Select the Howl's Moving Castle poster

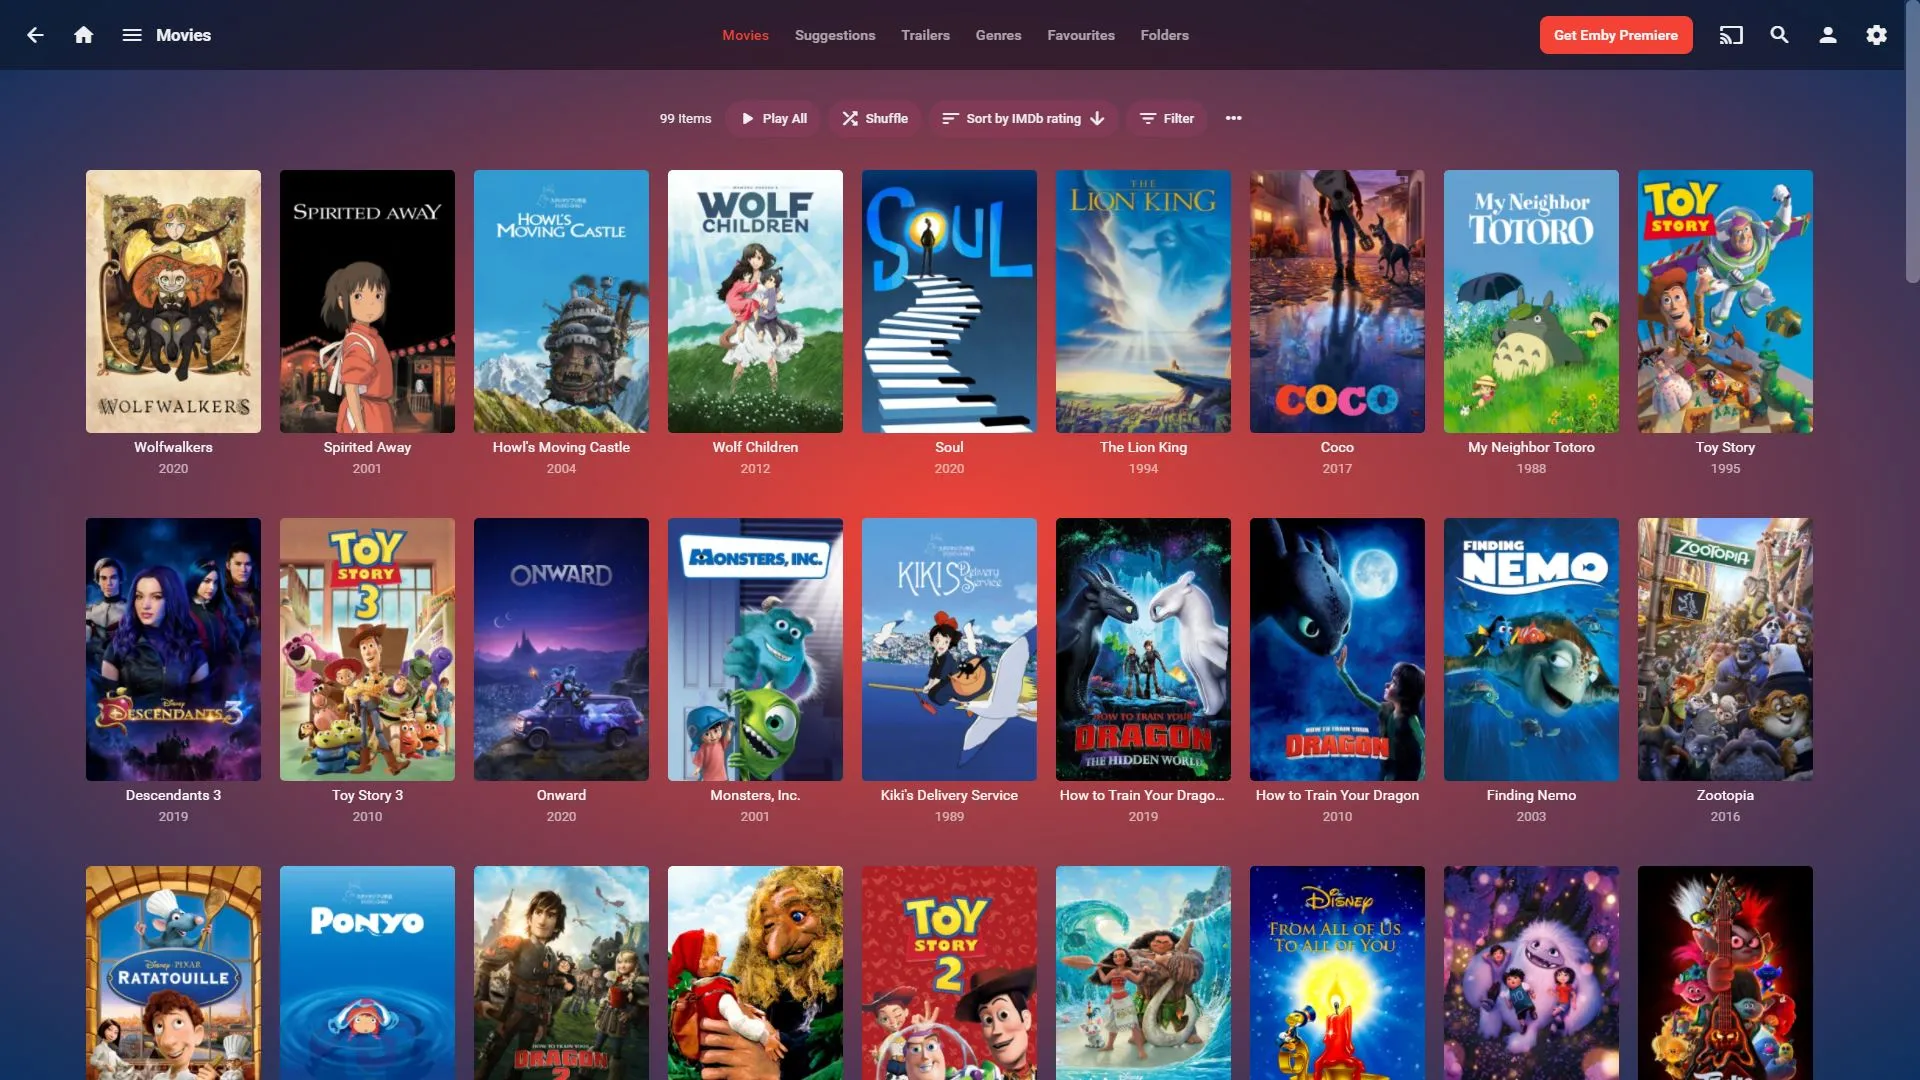click(x=561, y=301)
